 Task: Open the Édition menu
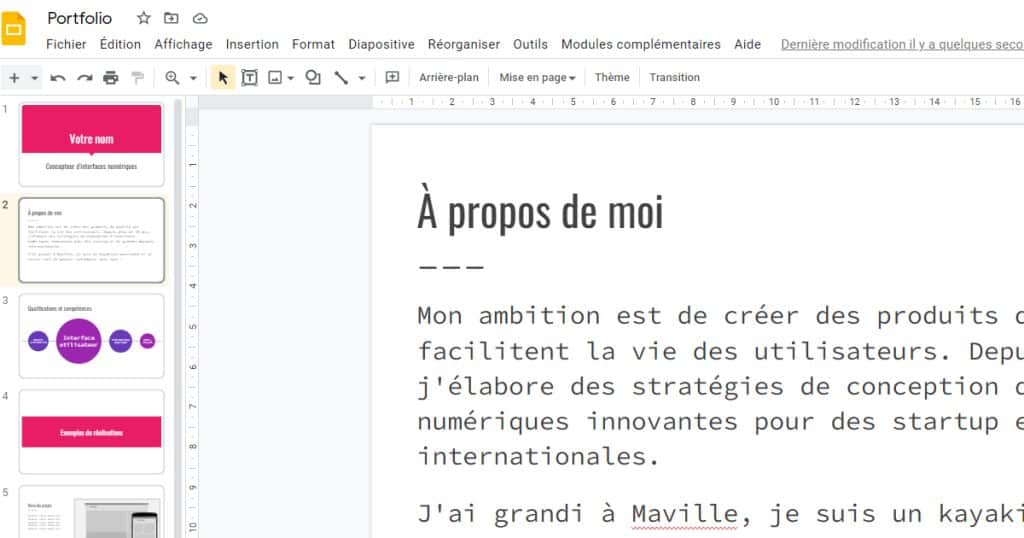click(120, 44)
